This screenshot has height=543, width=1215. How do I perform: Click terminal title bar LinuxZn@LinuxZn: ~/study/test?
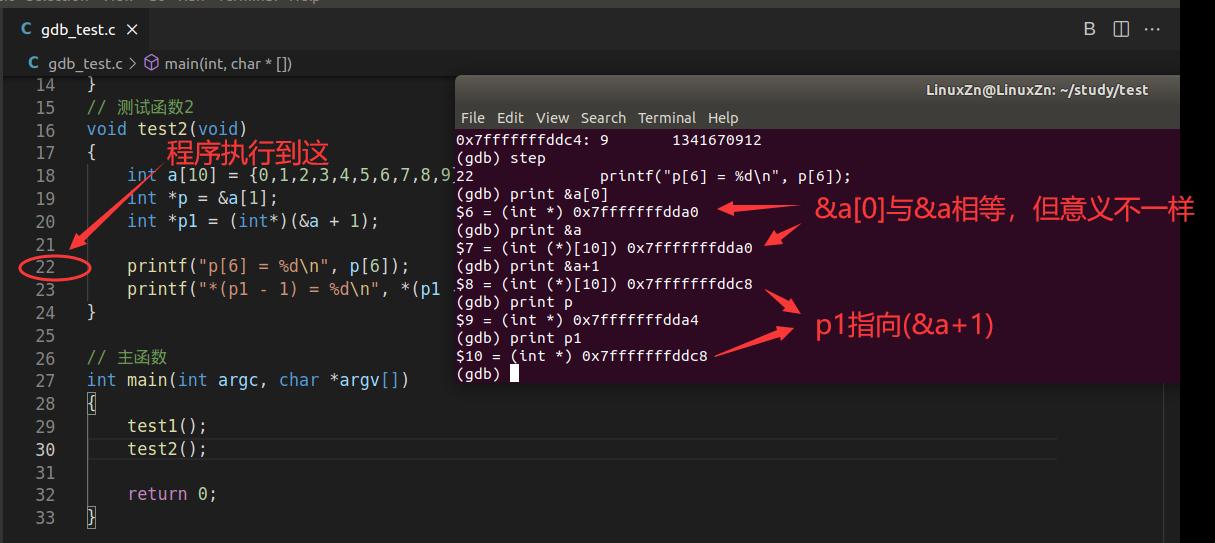pyautogui.click(x=1037, y=90)
